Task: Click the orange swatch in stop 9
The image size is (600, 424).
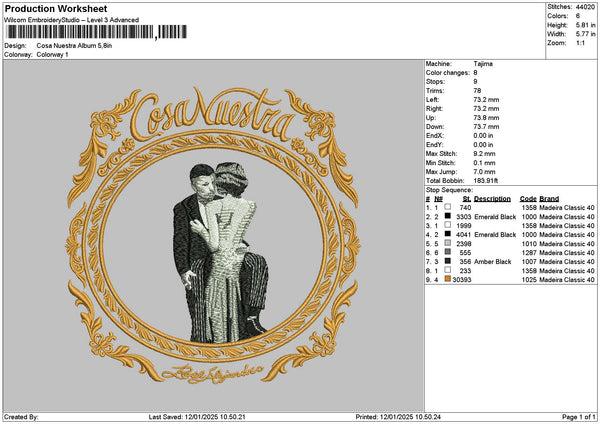Action: (447, 279)
